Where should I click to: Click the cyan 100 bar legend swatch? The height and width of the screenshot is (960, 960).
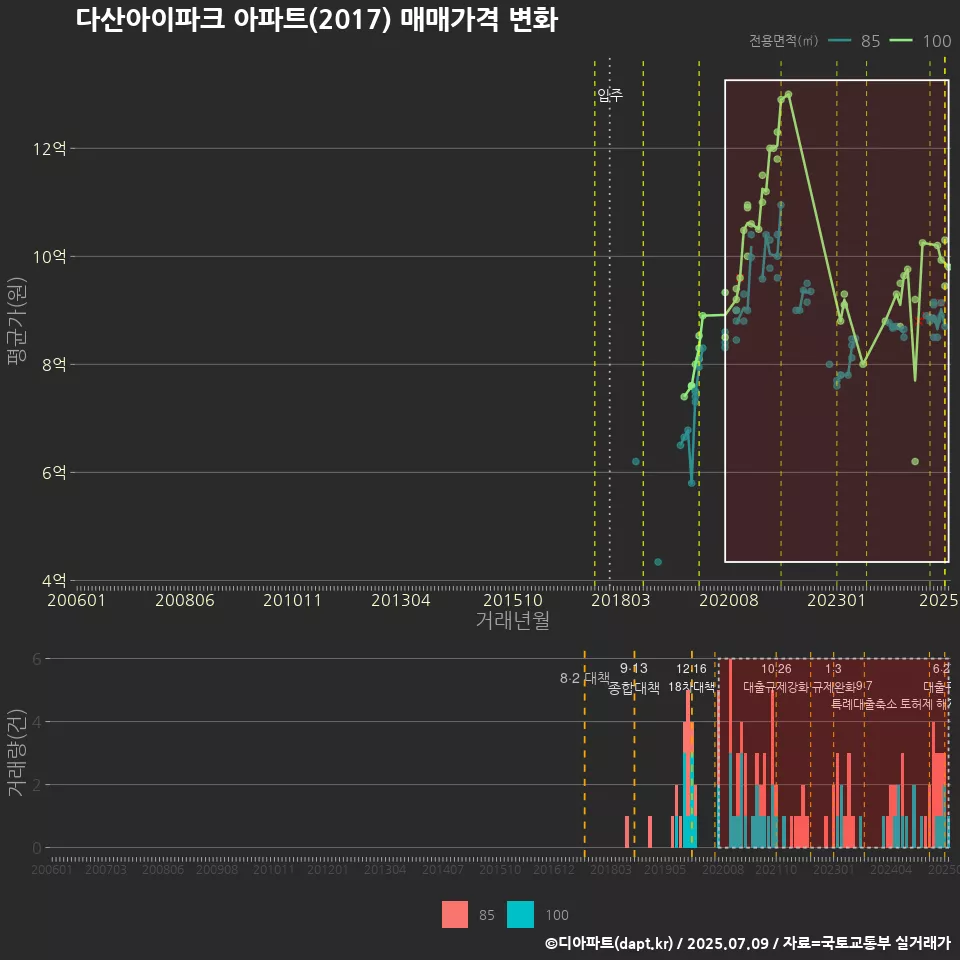(x=520, y=915)
